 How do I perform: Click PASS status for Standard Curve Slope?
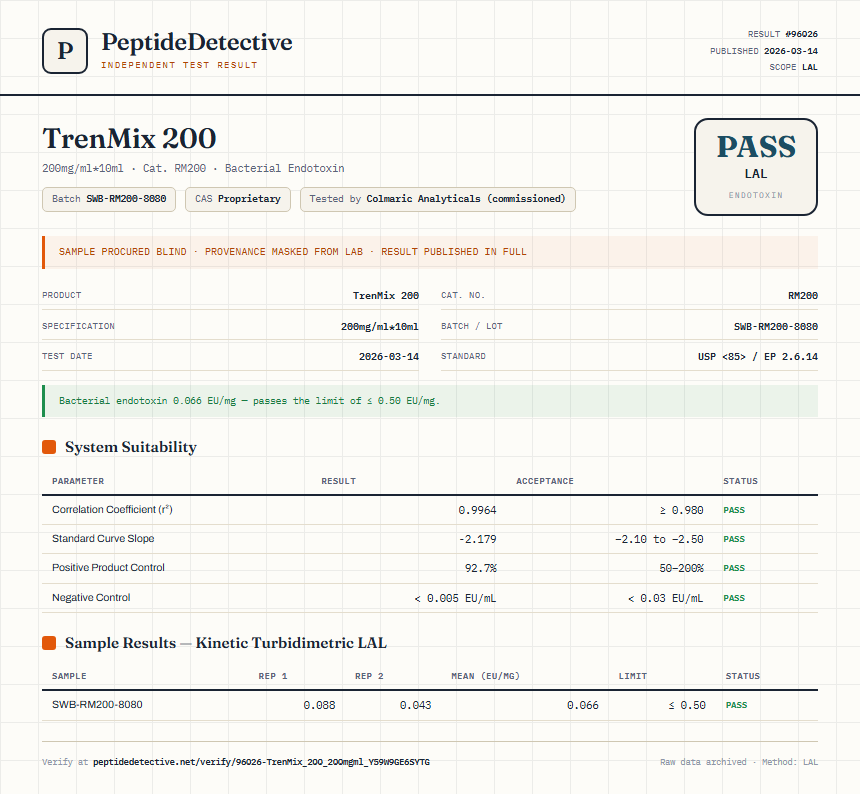pos(734,540)
